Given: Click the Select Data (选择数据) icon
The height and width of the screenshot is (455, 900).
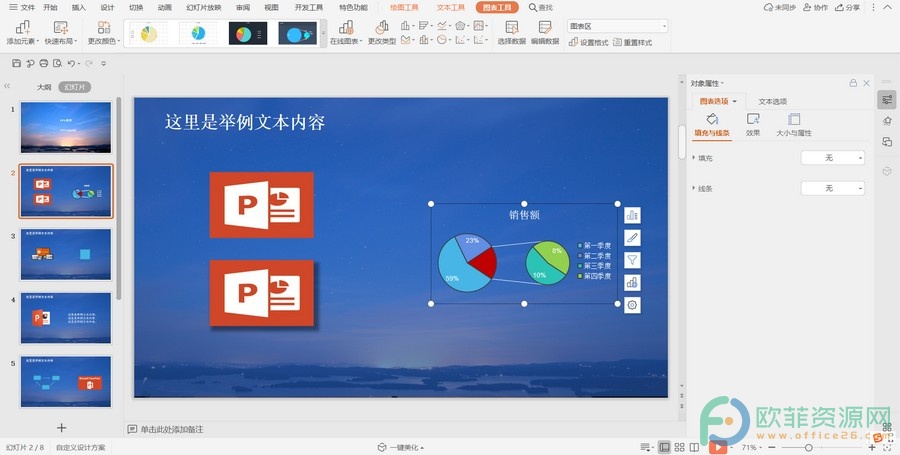Looking at the screenshot, I should (511, 27).
